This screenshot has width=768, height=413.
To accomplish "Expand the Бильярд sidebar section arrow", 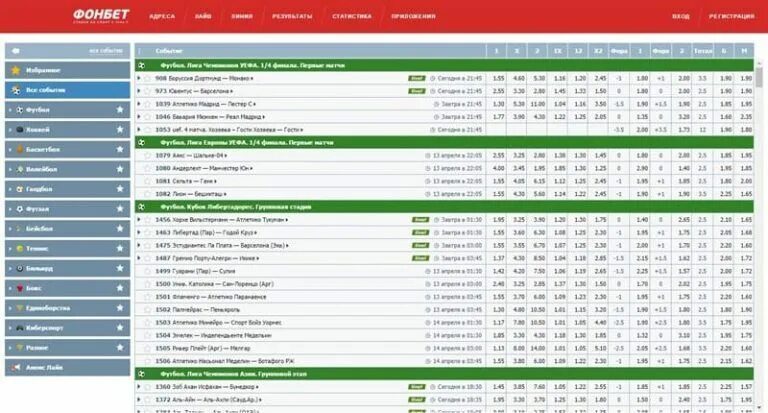I will (x=10, y=268).
